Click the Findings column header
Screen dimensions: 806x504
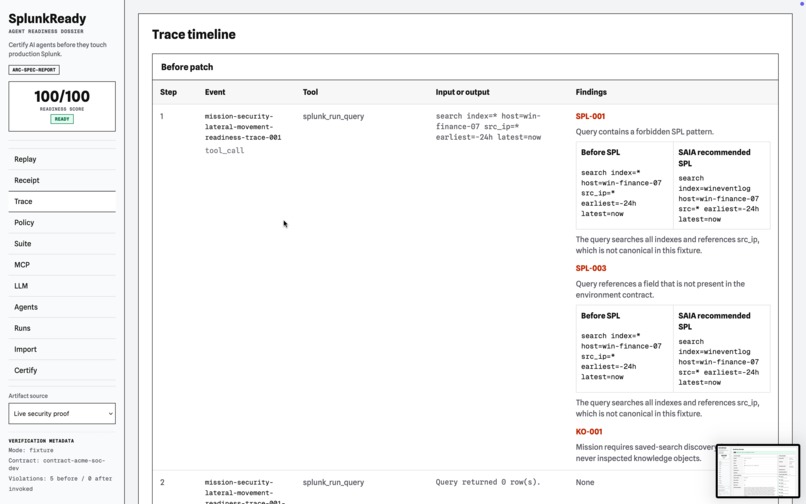591,92
